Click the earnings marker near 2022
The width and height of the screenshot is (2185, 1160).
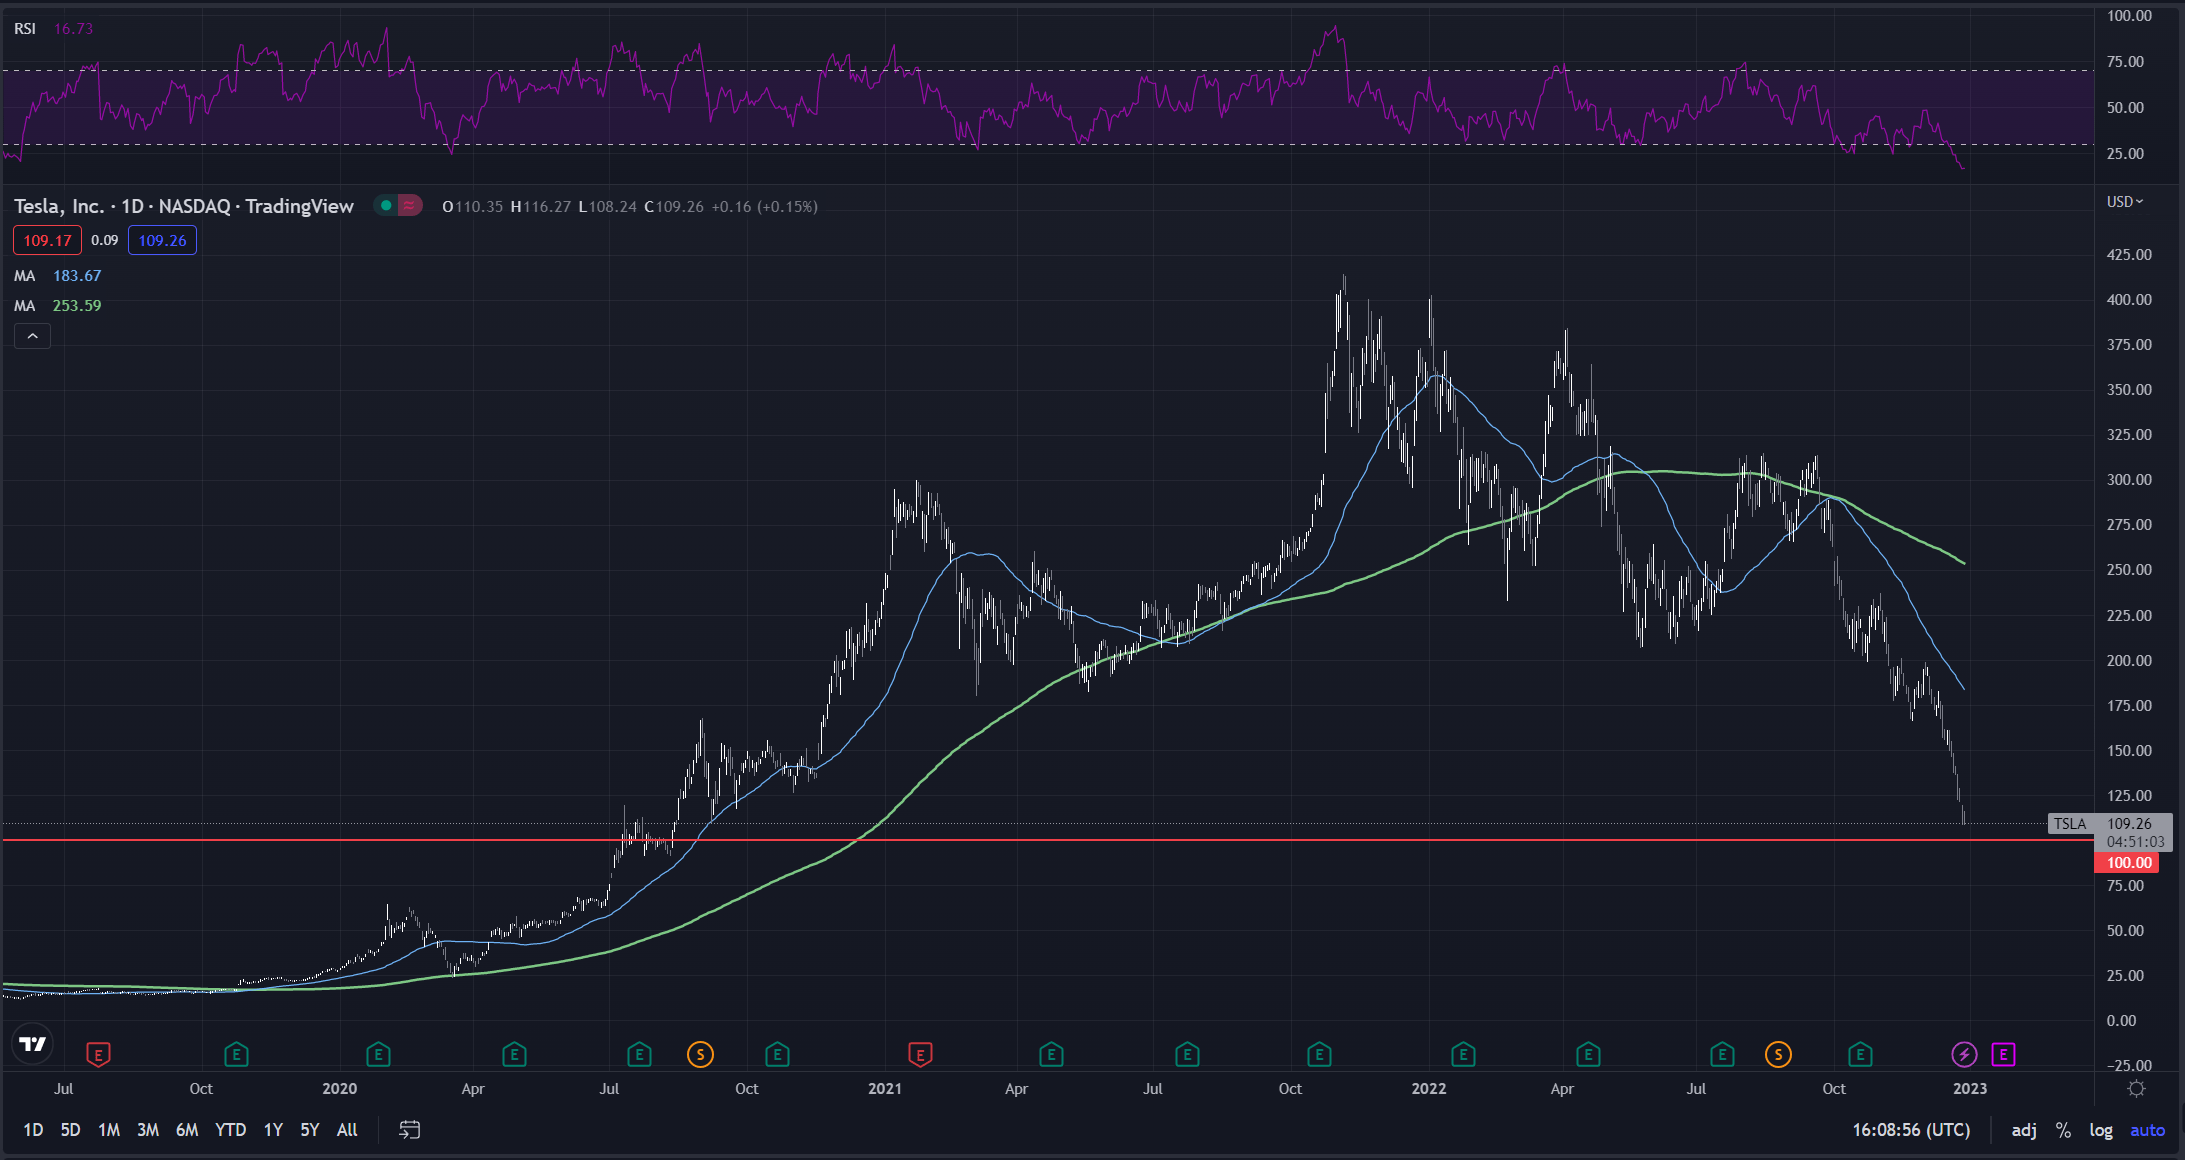pyautogui.click(x=1463, y=1054)
